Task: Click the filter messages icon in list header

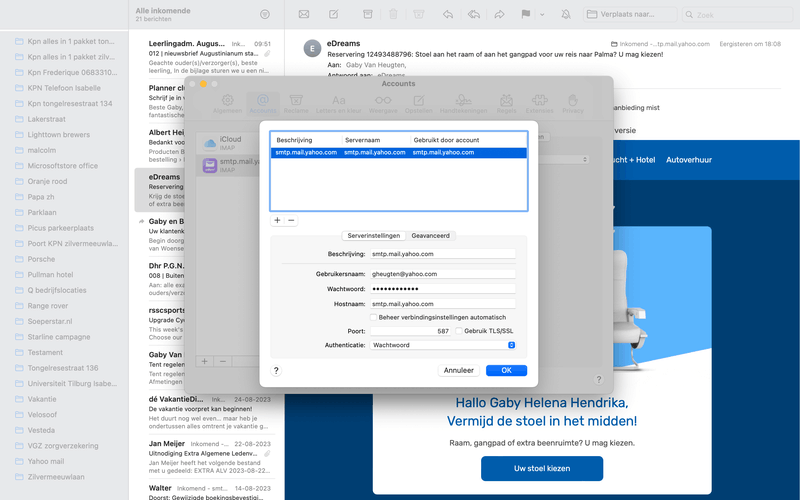Action: coord(264,14)
